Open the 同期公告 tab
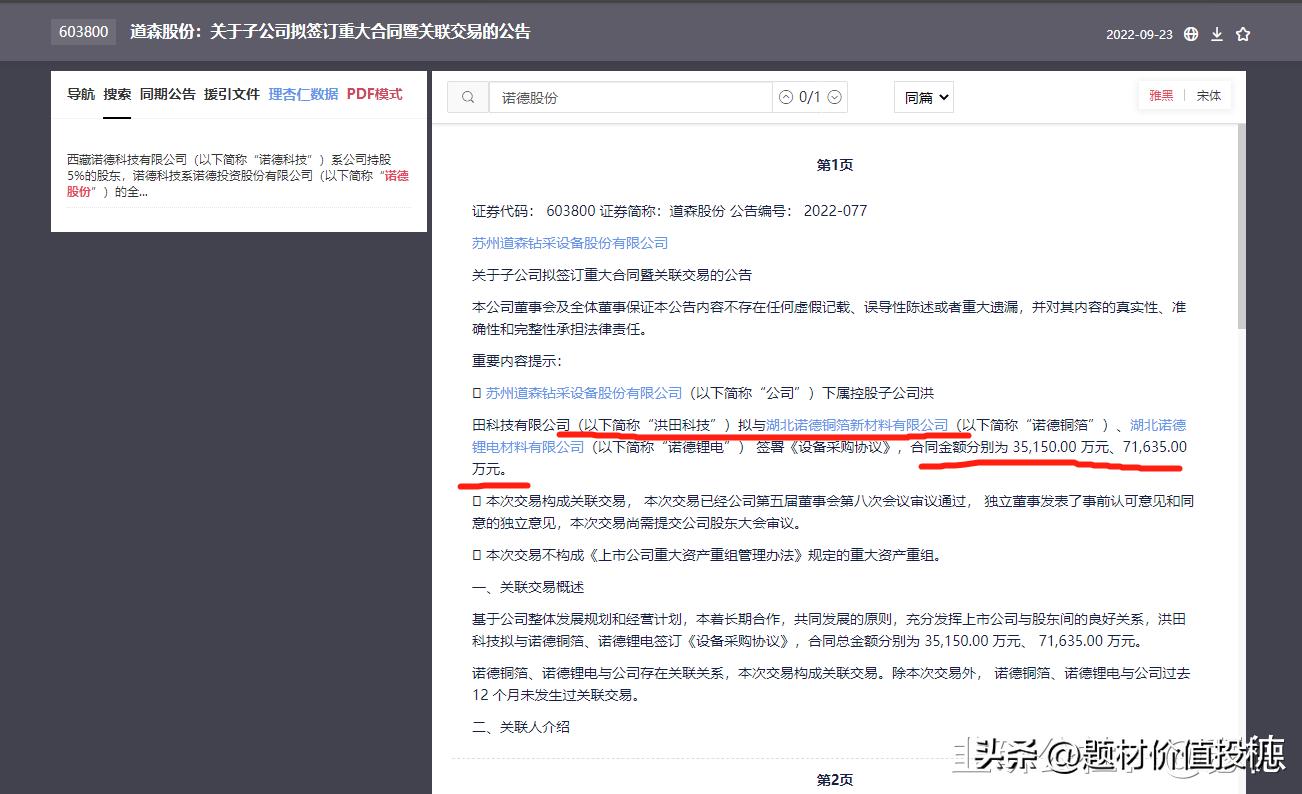Image resolution: width=1302 pixels, height=794 pixels. 167,94
